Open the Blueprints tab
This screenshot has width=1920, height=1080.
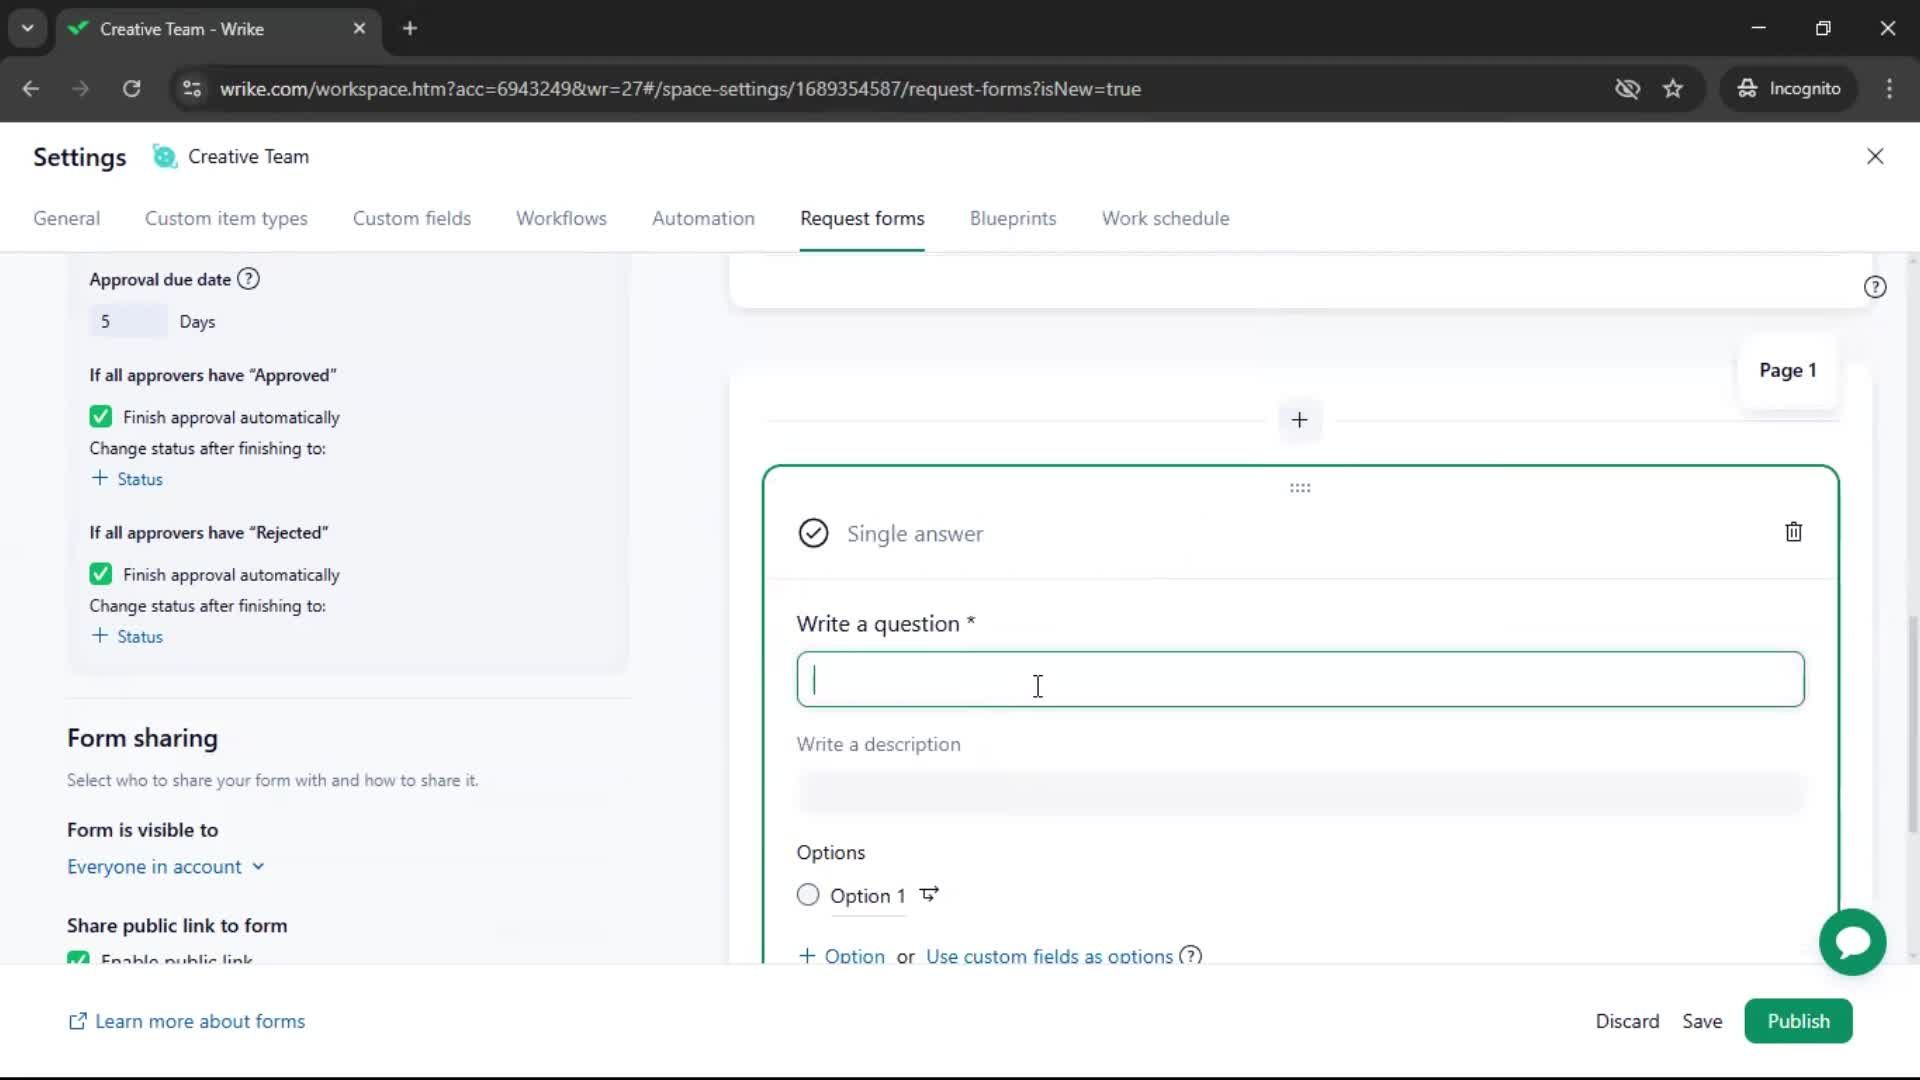coord(1013,218)
